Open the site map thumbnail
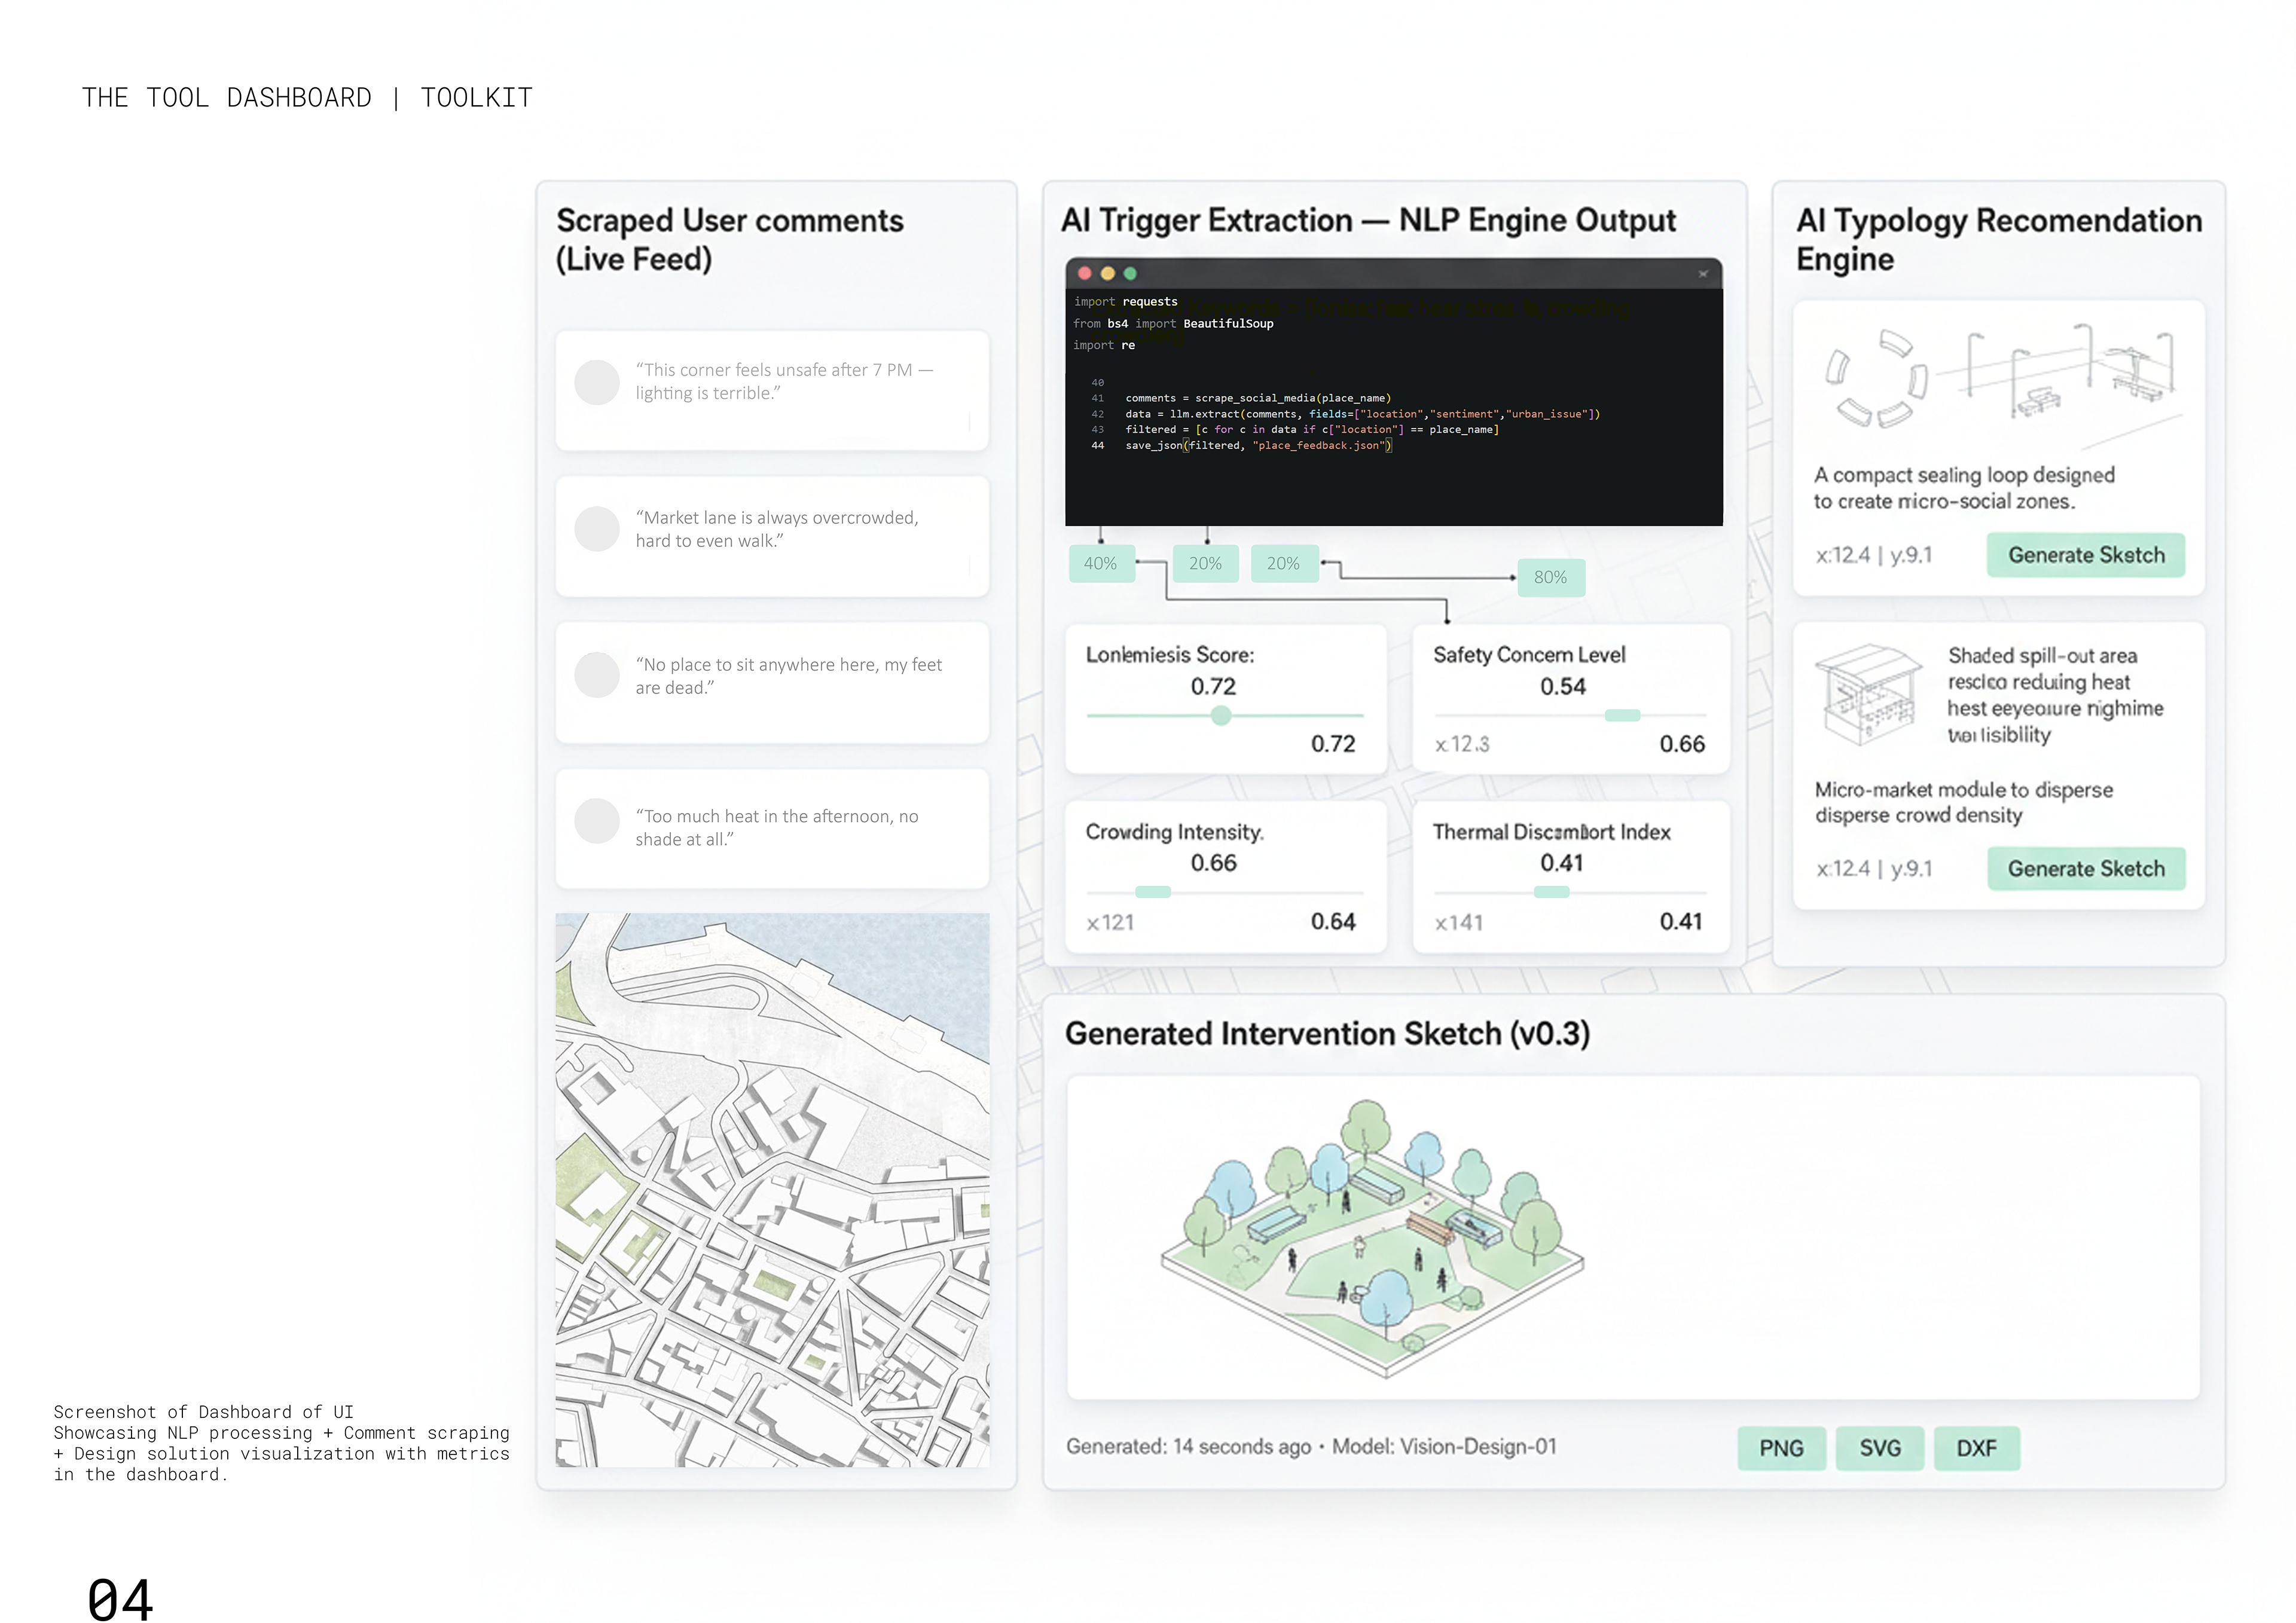This screenshot has height=1623, width=2296. 772,1190
